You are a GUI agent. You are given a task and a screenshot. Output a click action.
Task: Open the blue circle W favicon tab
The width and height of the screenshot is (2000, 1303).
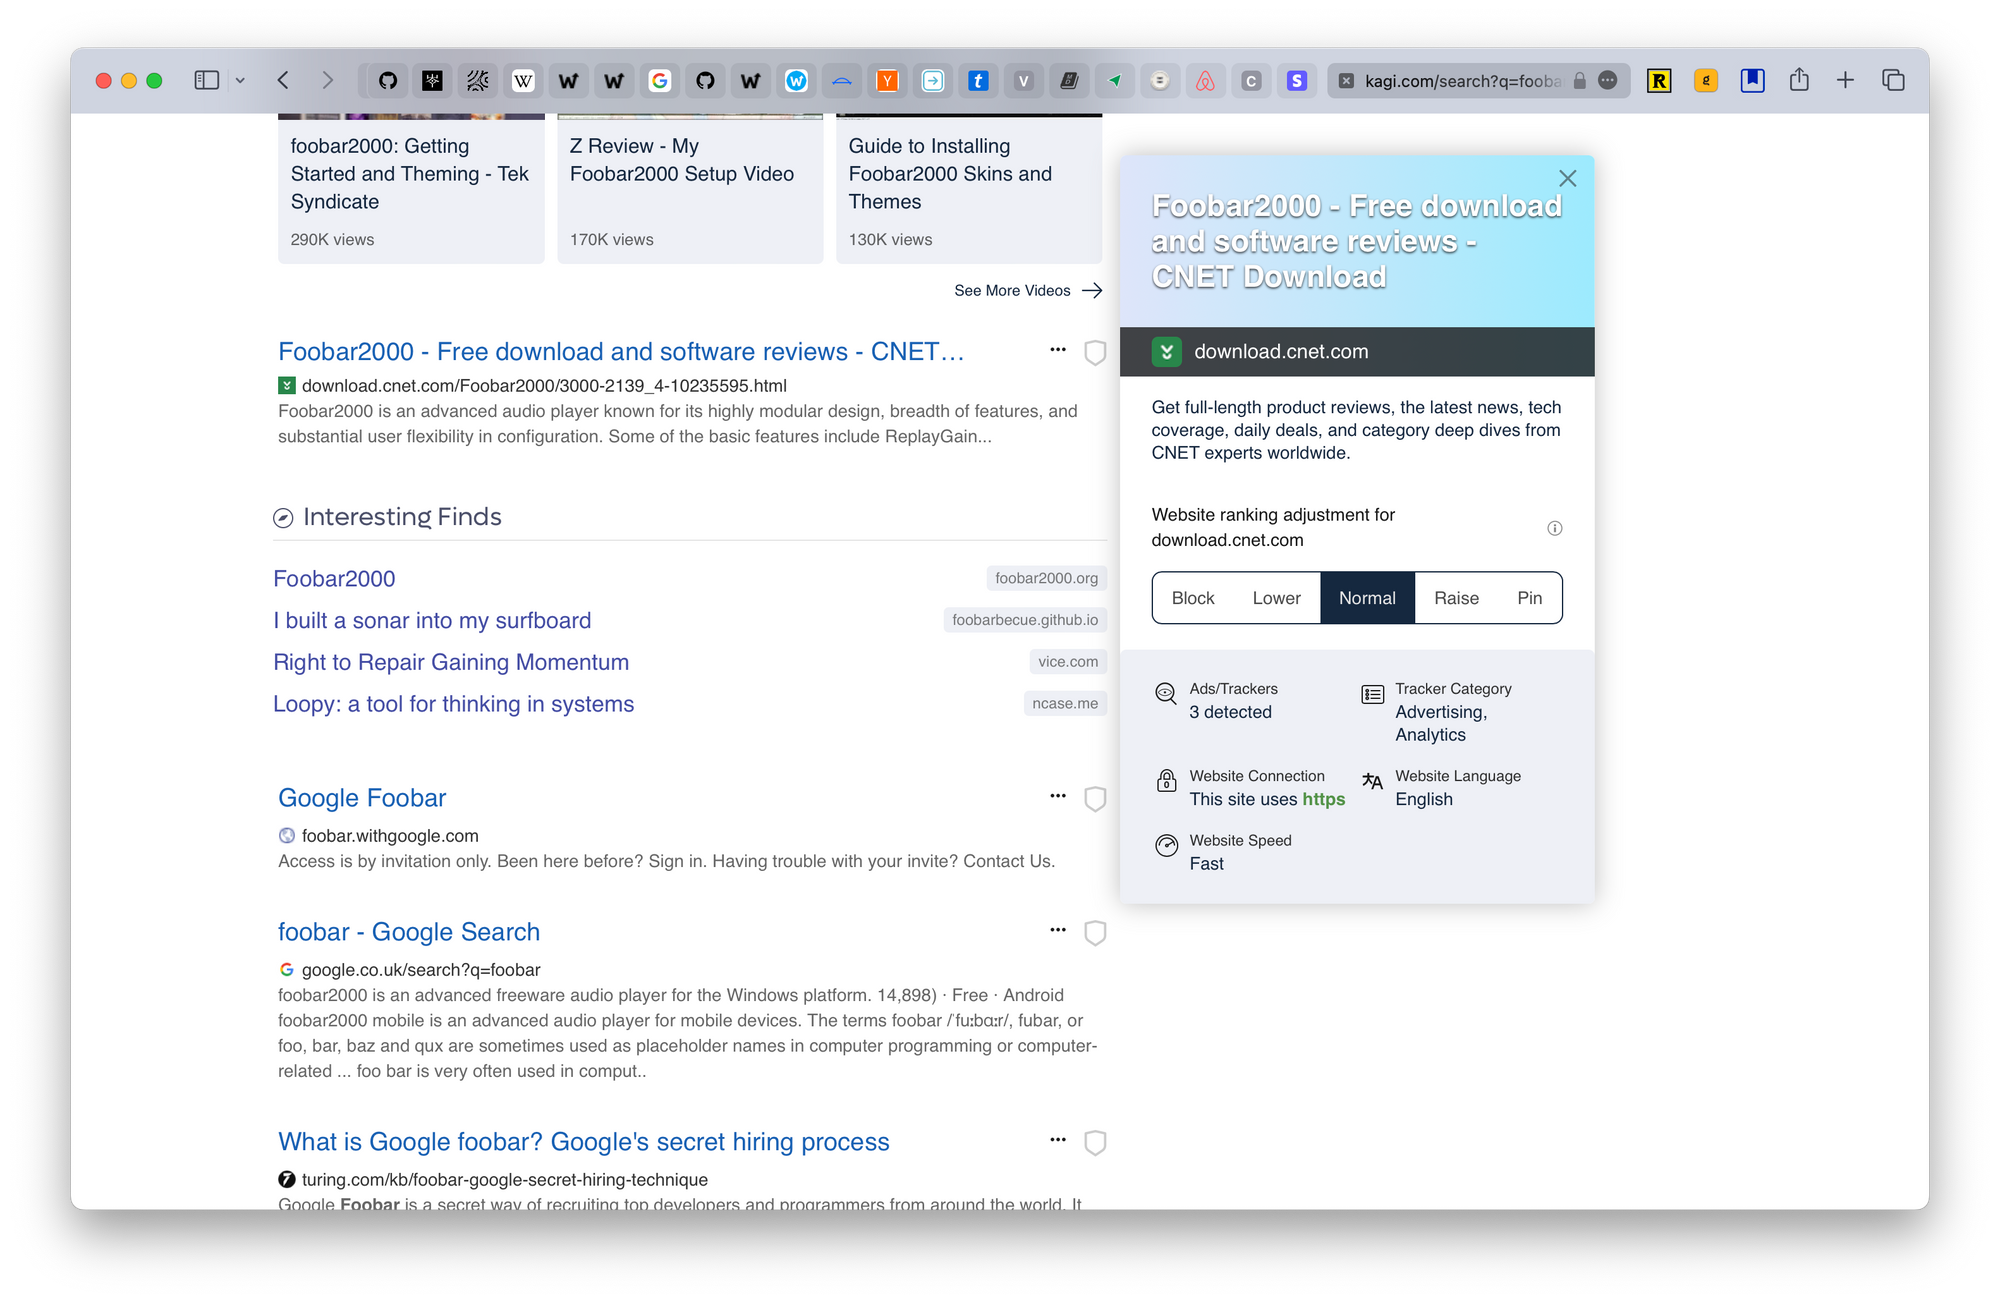coord(796,81)
